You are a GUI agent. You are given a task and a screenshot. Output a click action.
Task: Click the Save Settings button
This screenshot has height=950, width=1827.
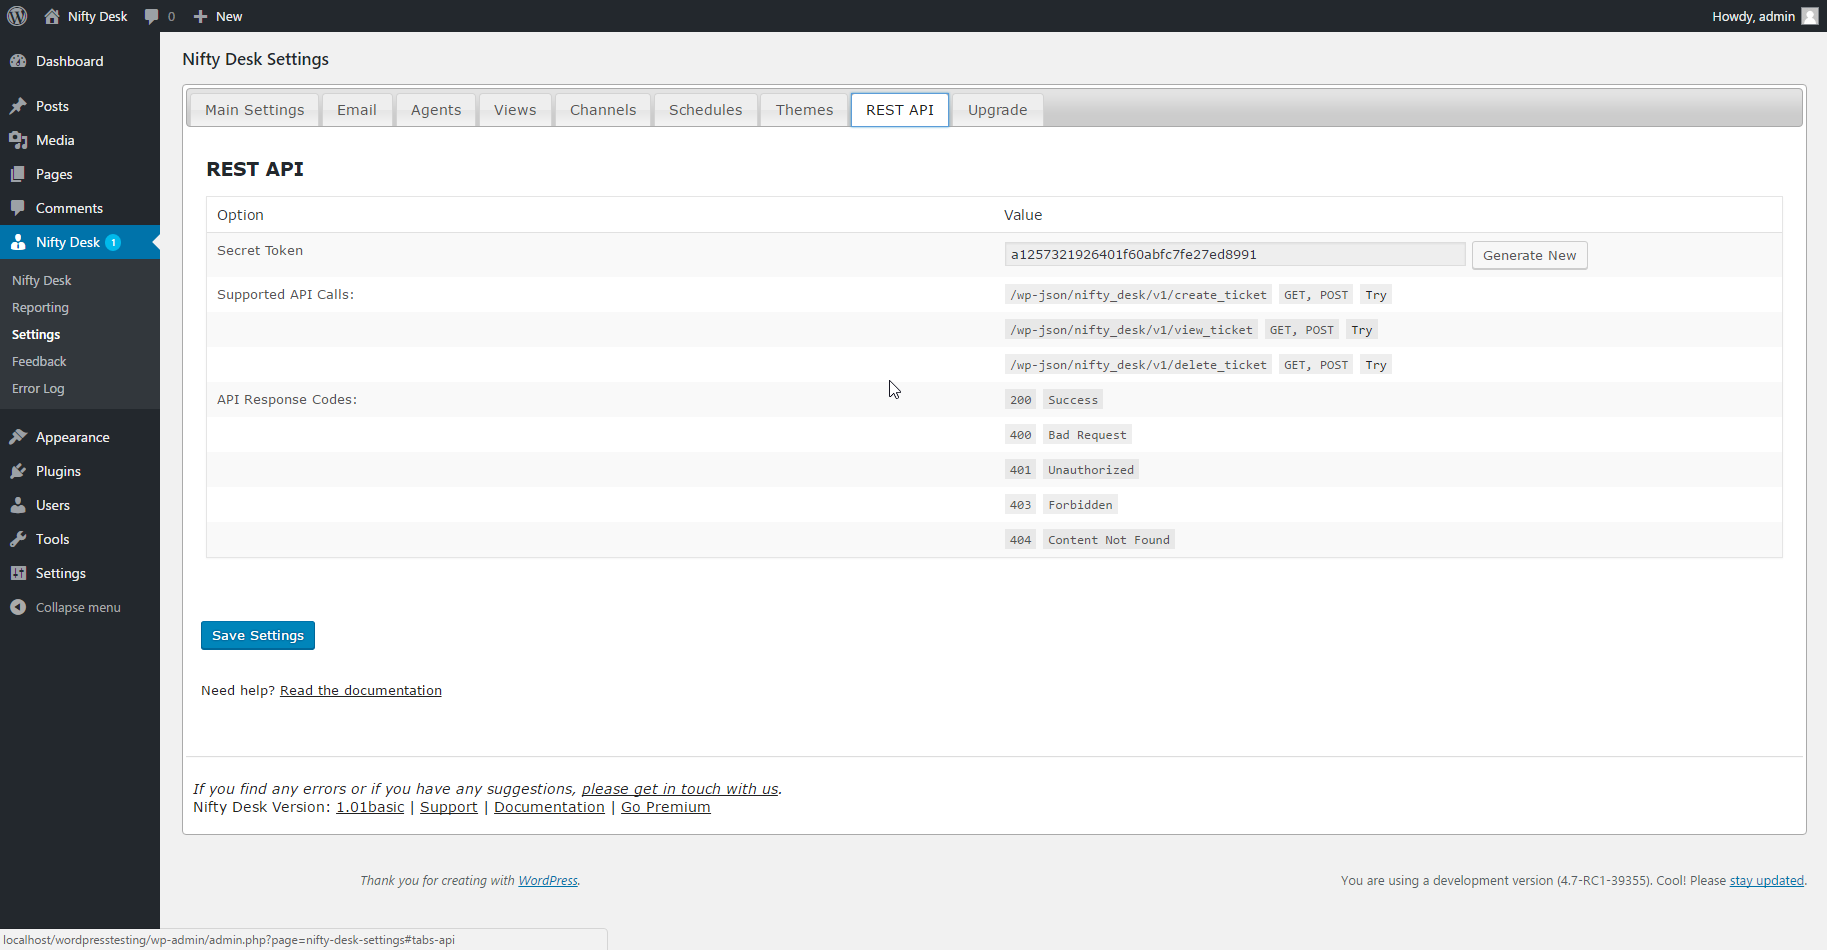[x=258, y=635]
